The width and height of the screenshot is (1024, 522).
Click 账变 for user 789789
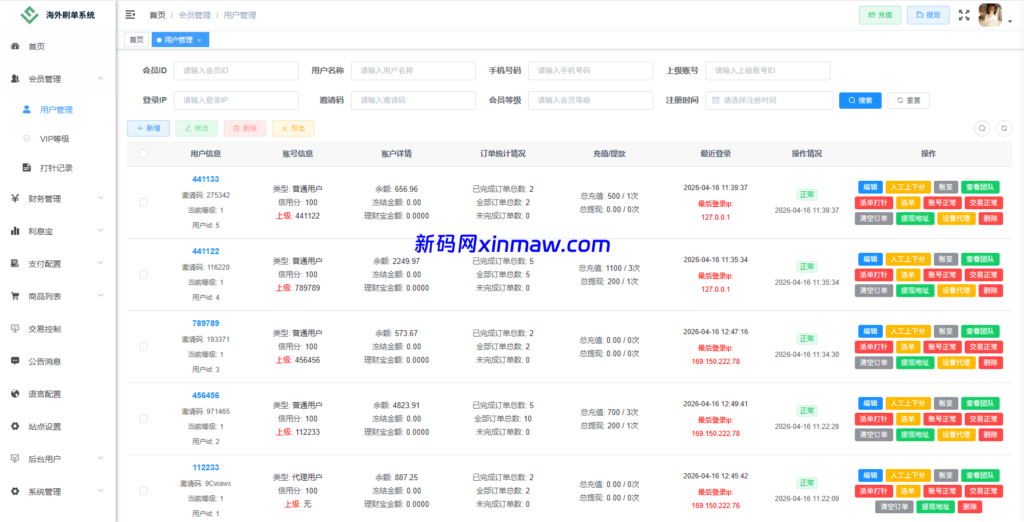[x=946, y=331]
